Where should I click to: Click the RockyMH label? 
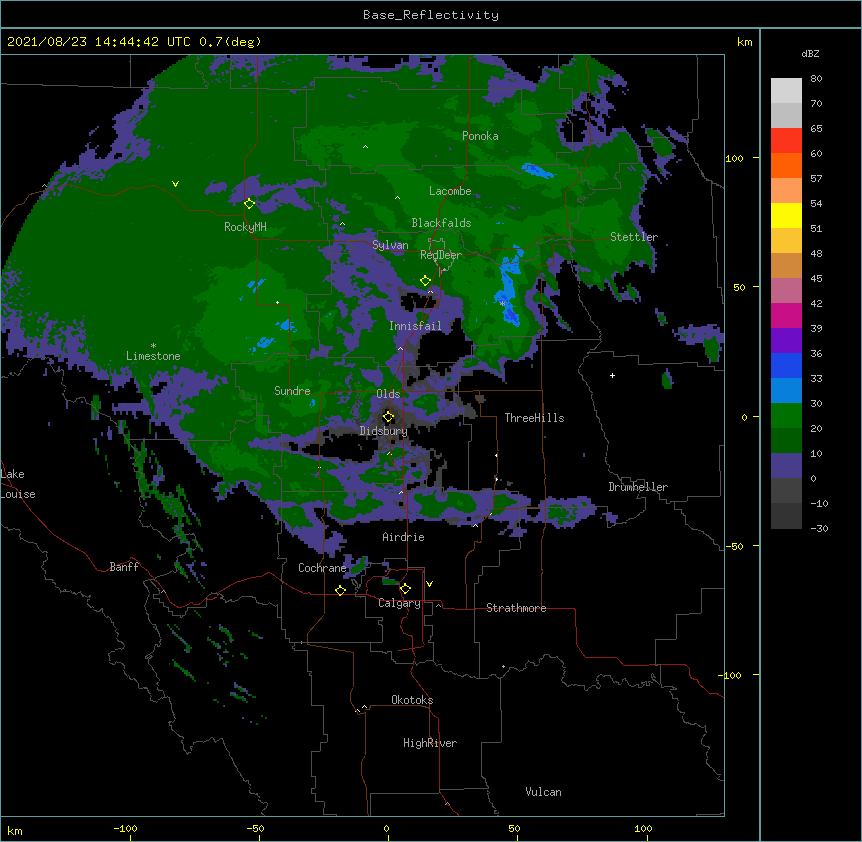click(245, 227)
